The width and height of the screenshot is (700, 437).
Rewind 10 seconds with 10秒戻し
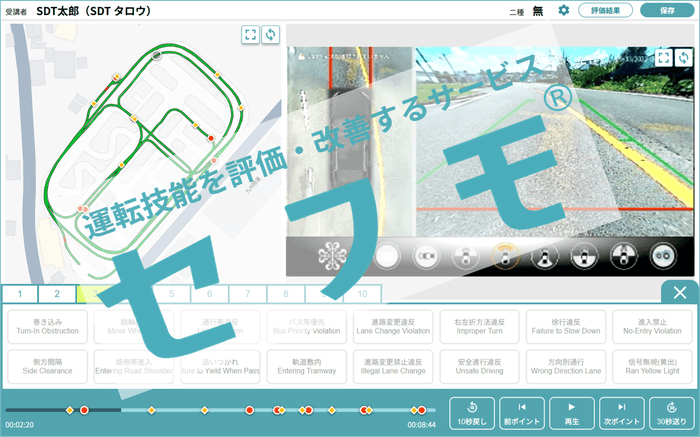tap(472, 411)
